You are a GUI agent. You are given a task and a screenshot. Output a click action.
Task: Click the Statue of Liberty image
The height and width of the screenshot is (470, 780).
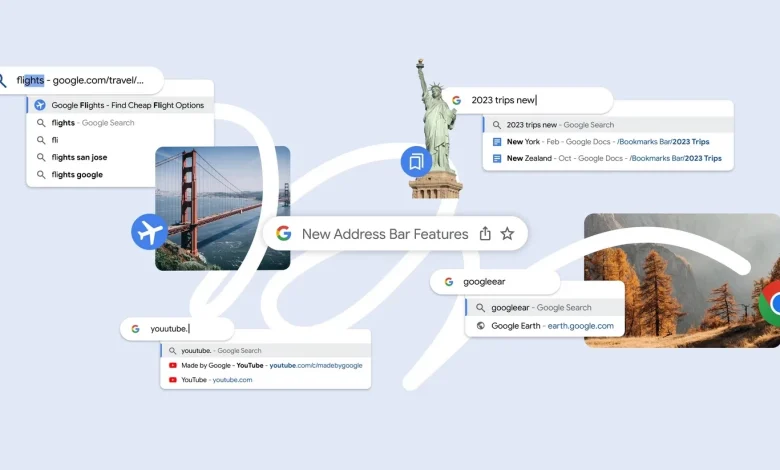(436, 128)
